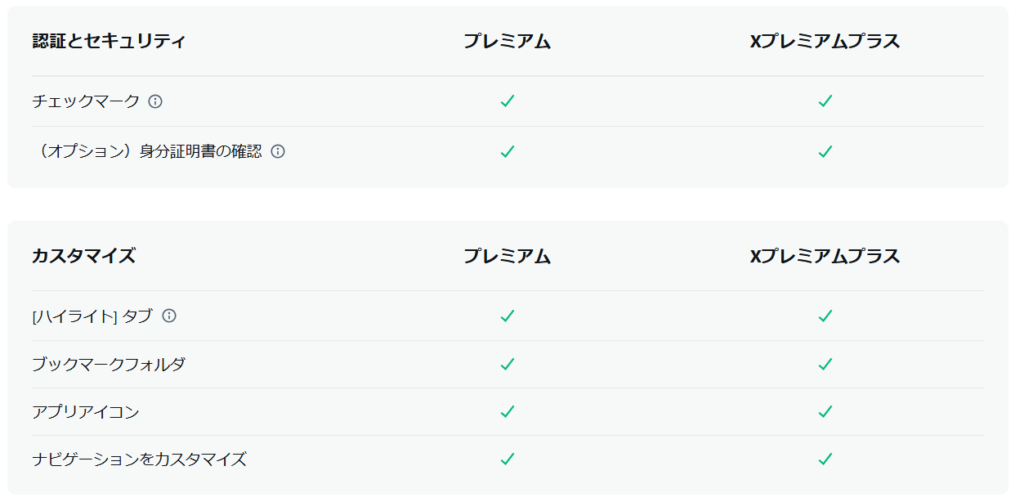
Task: Click the チェックマーク feature label
Action: (86, 101)
